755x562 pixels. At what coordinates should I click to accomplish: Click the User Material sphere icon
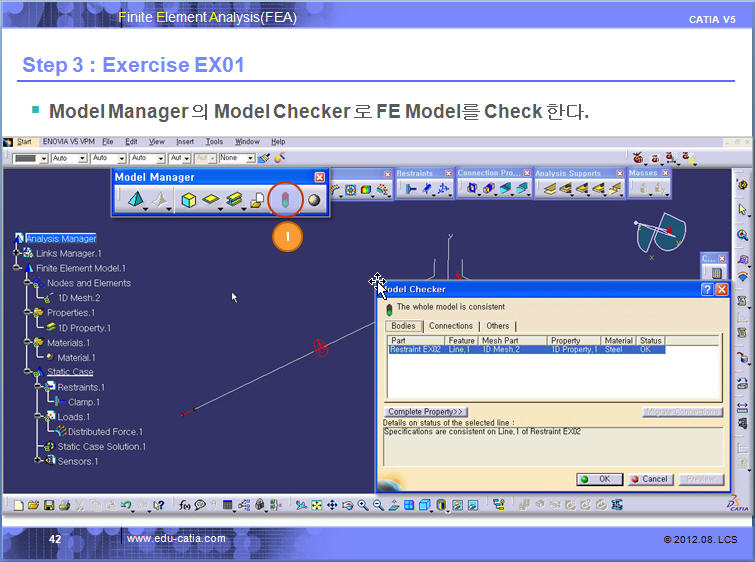point(313,200)
